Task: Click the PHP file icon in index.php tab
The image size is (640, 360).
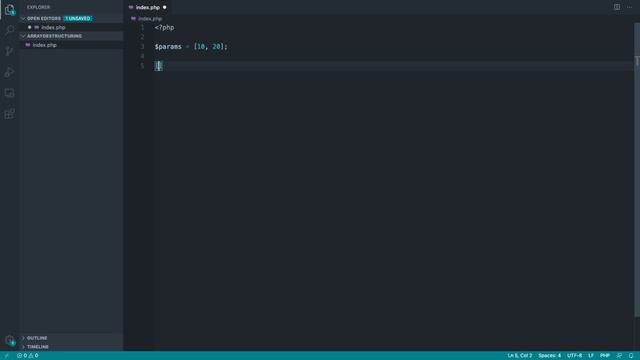Action: 131,7
